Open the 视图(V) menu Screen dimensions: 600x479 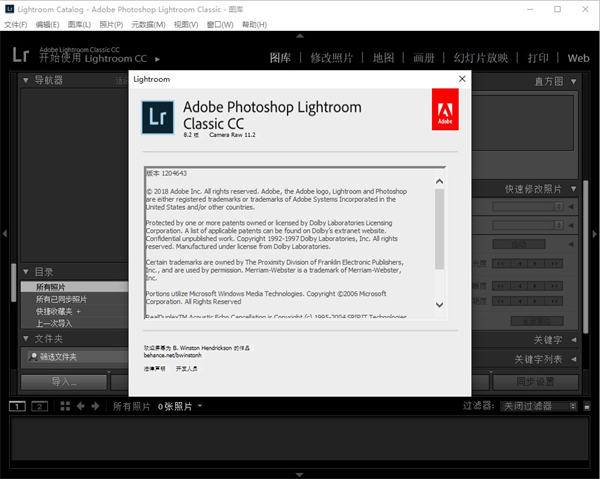pyautogui.click(x=186, y=24)
